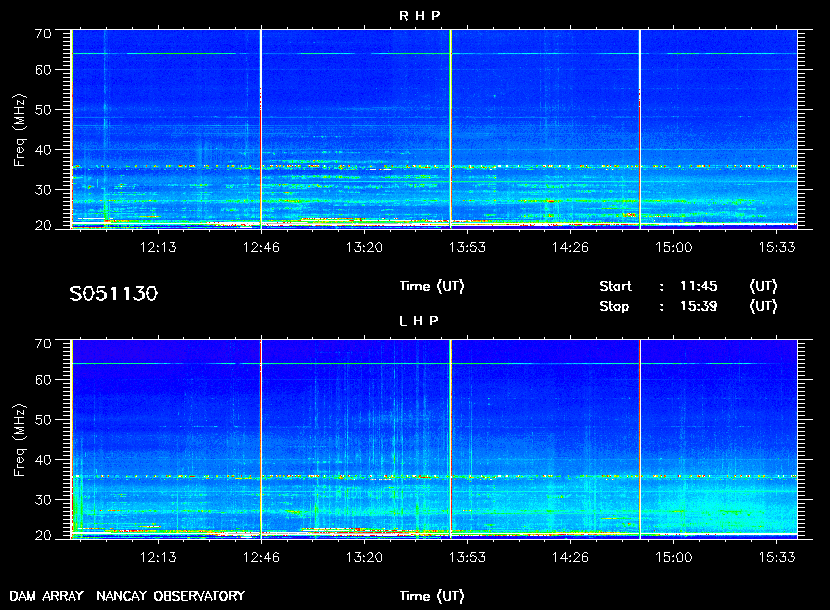Click the RHP vertical calibration line near 13:48
Viewport: 830px width, 610px height.
450,129
